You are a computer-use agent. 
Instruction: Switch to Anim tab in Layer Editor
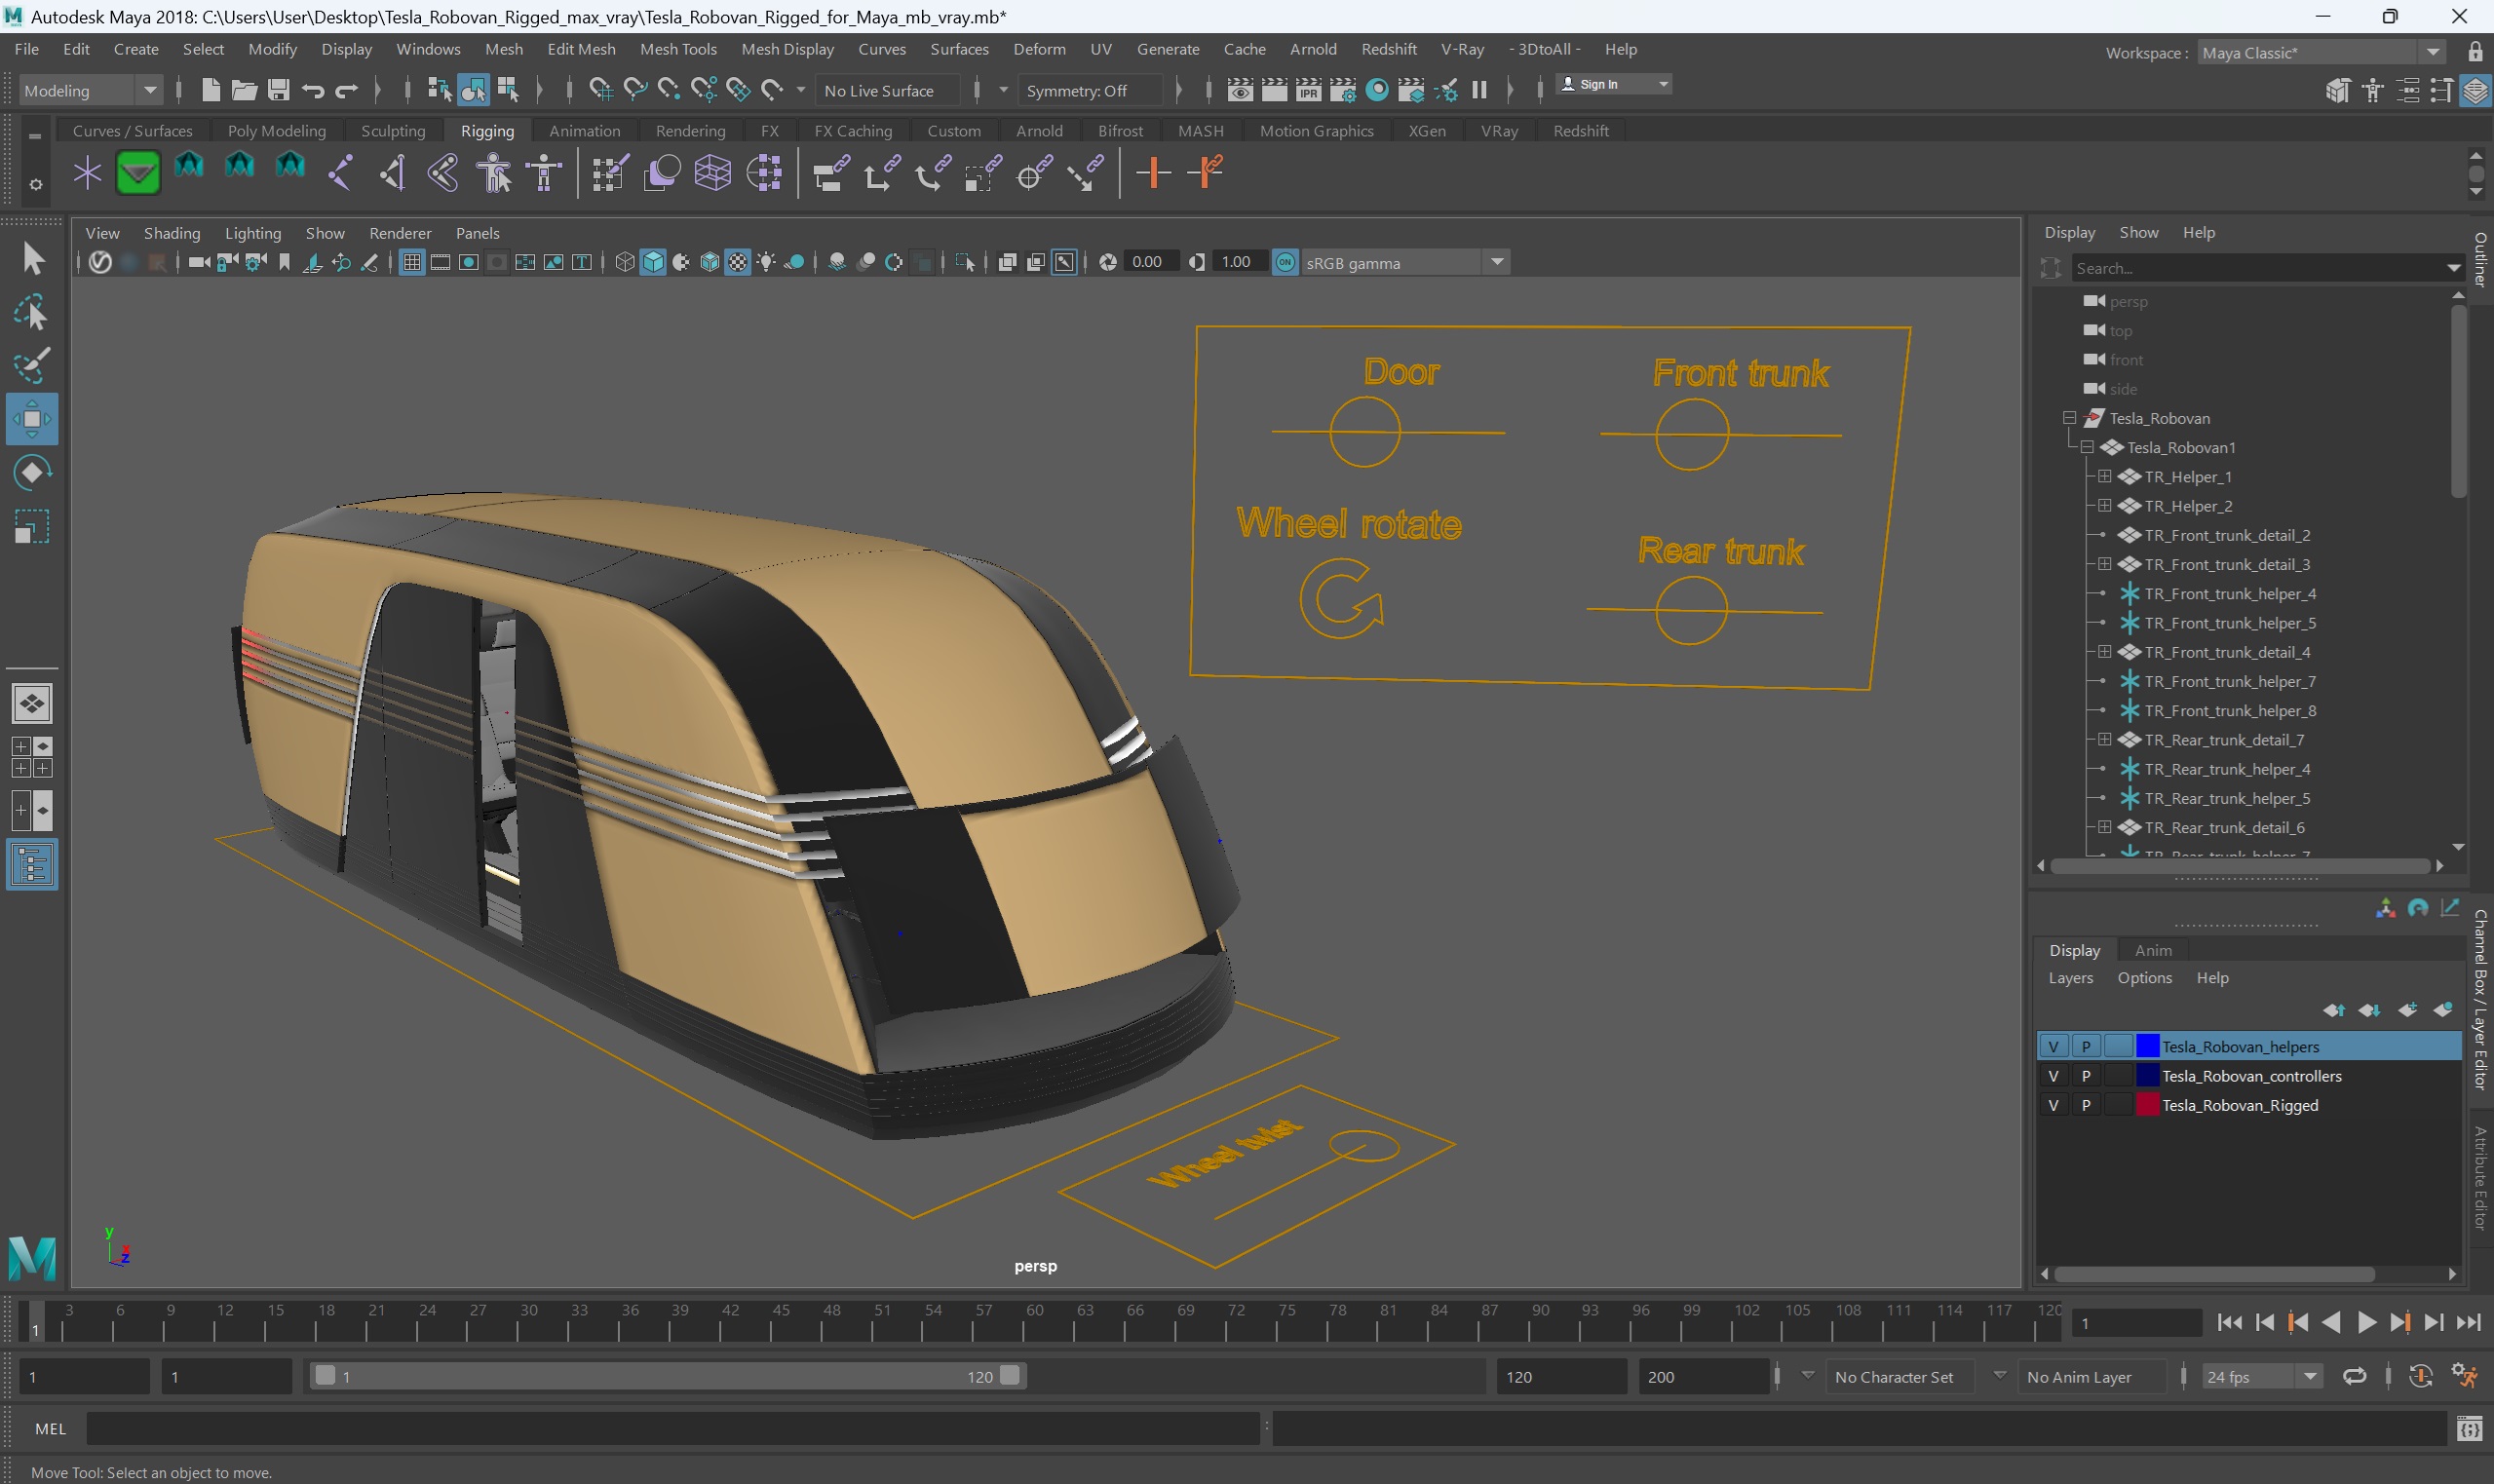(x=2152, y=951)
